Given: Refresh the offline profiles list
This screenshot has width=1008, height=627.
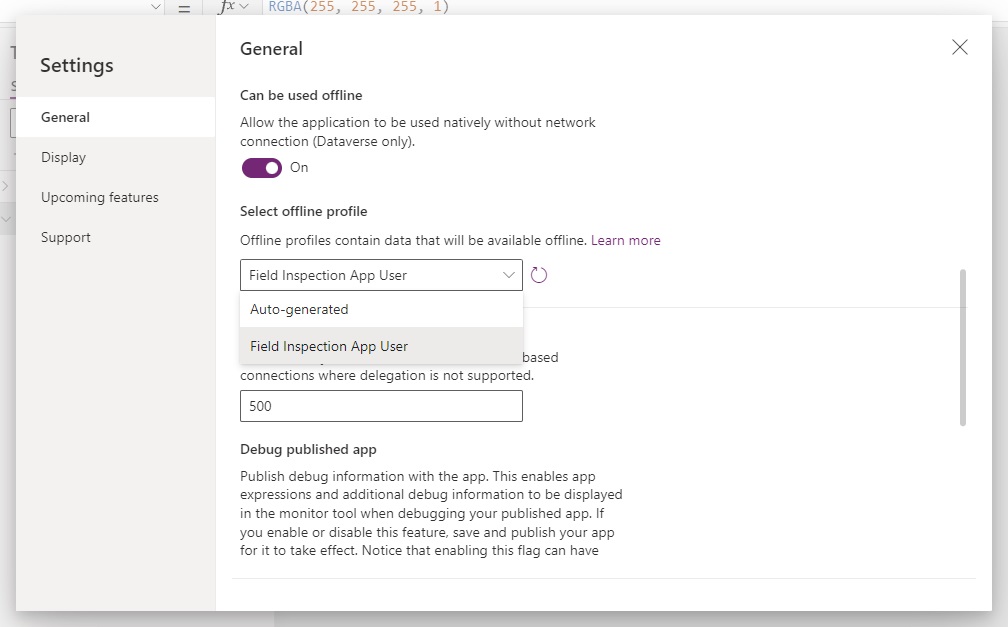Looking at the screenshot, I should 539,275.
